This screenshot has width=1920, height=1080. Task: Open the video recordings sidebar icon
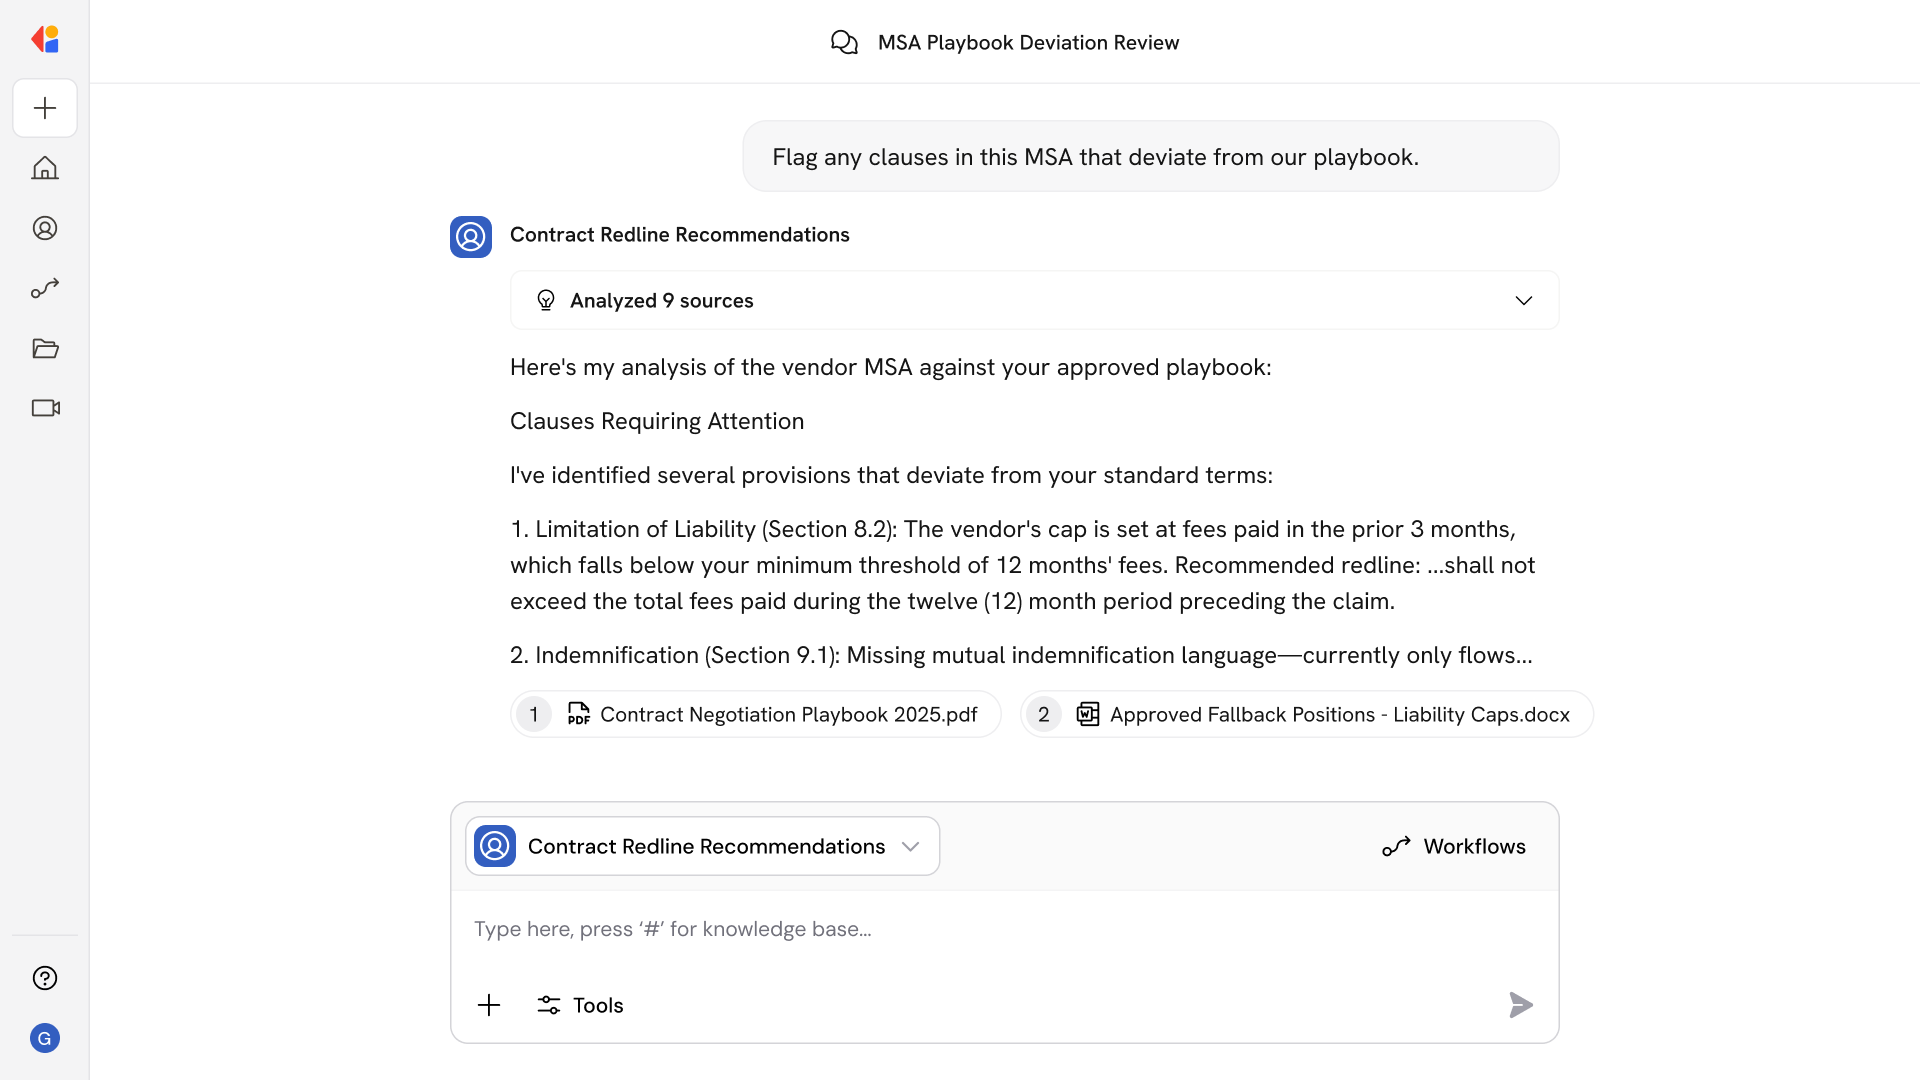[x=45, y=408]
